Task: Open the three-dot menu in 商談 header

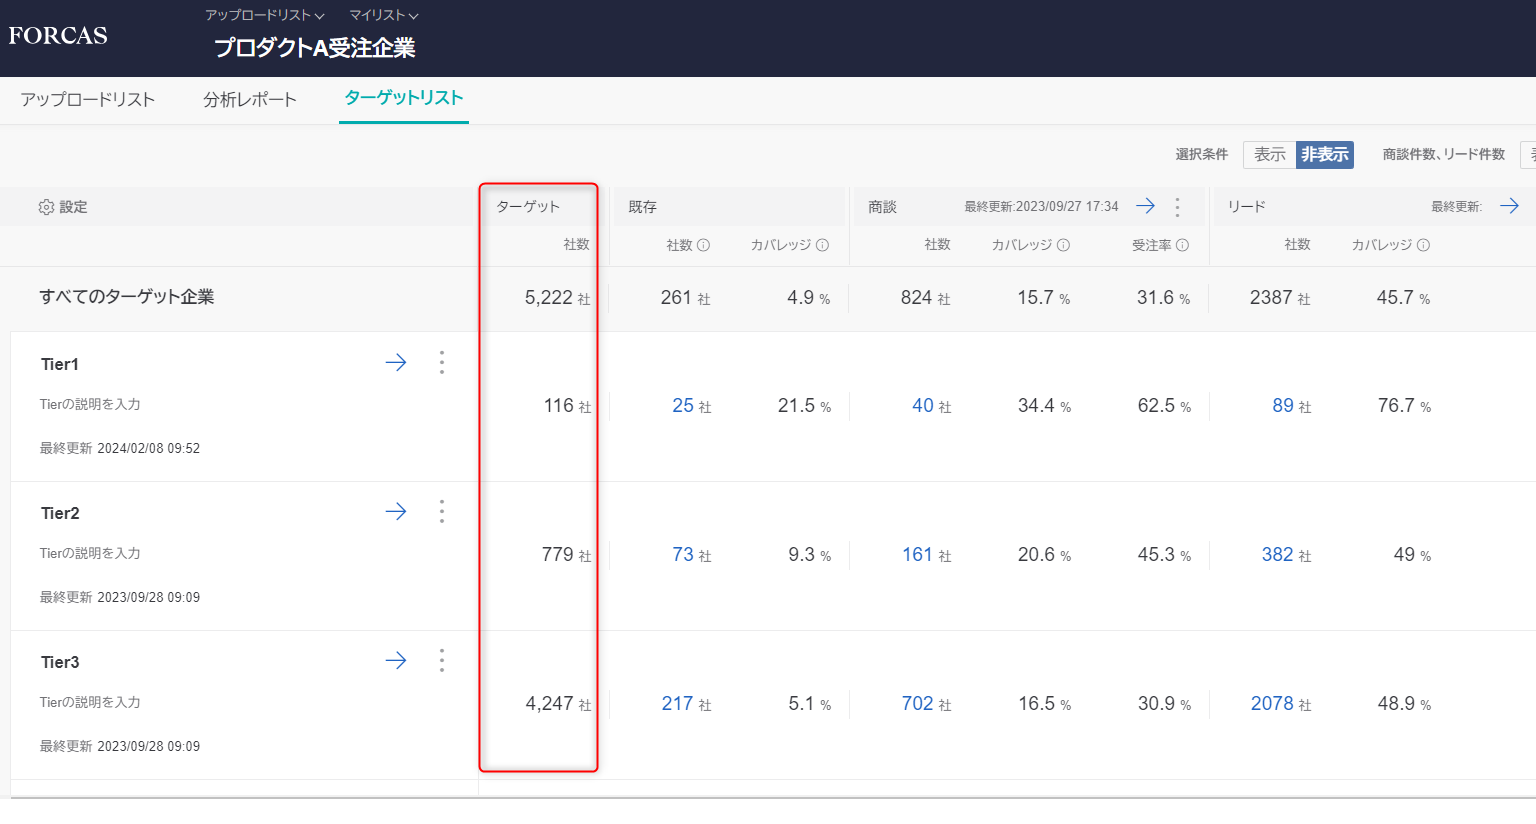Action: (1177, 207)
